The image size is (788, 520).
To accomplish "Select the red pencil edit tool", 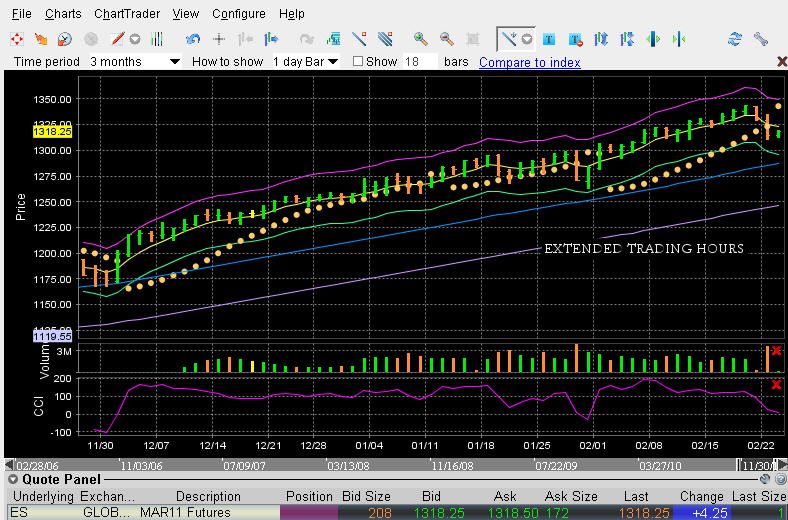I will 117,39.
